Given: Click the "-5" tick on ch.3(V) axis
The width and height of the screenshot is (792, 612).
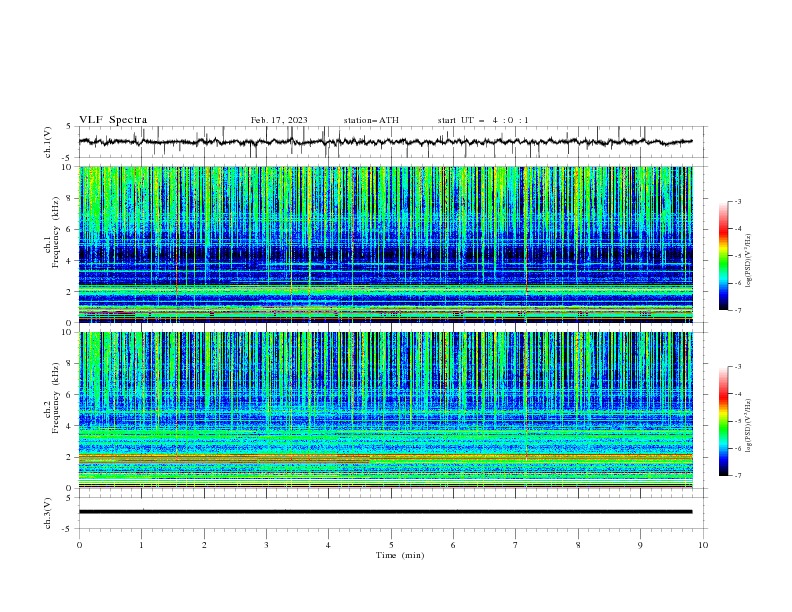Looking at the screenshot, I should (68, 529).
